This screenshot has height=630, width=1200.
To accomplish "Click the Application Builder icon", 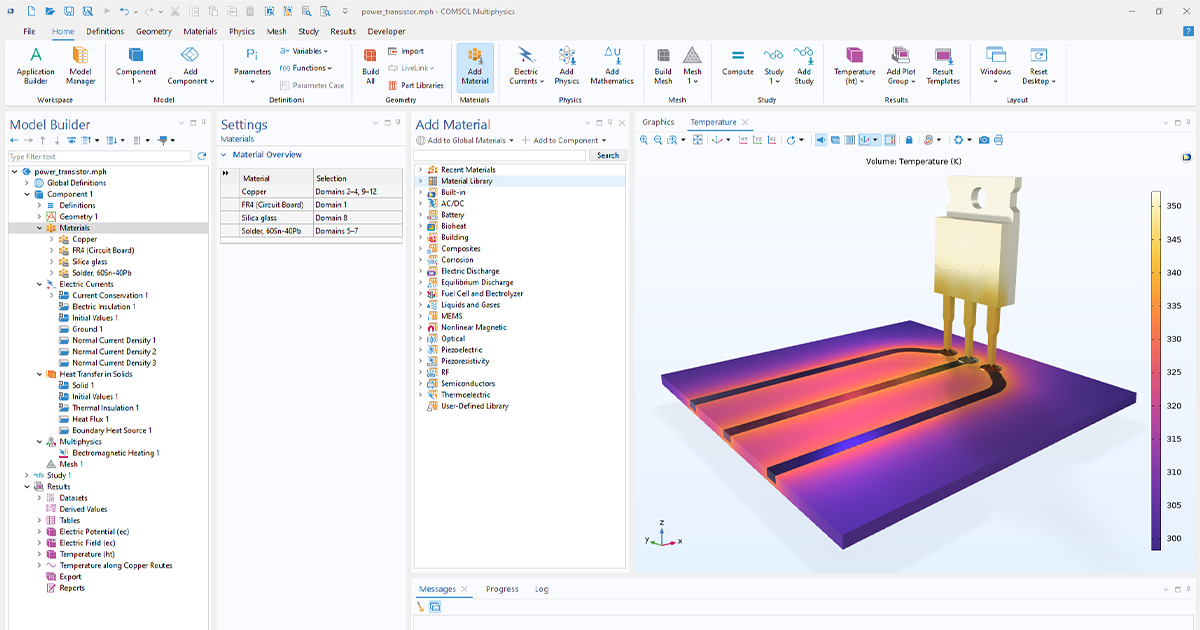I will [x=36, y=66].
